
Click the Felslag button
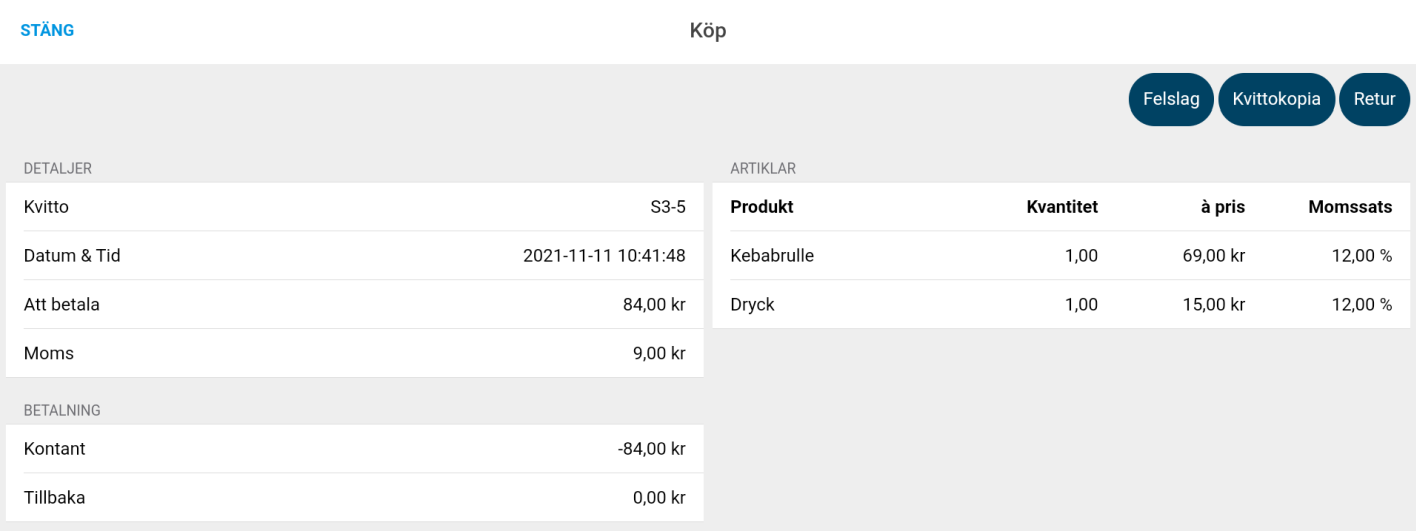point(1171,100)
